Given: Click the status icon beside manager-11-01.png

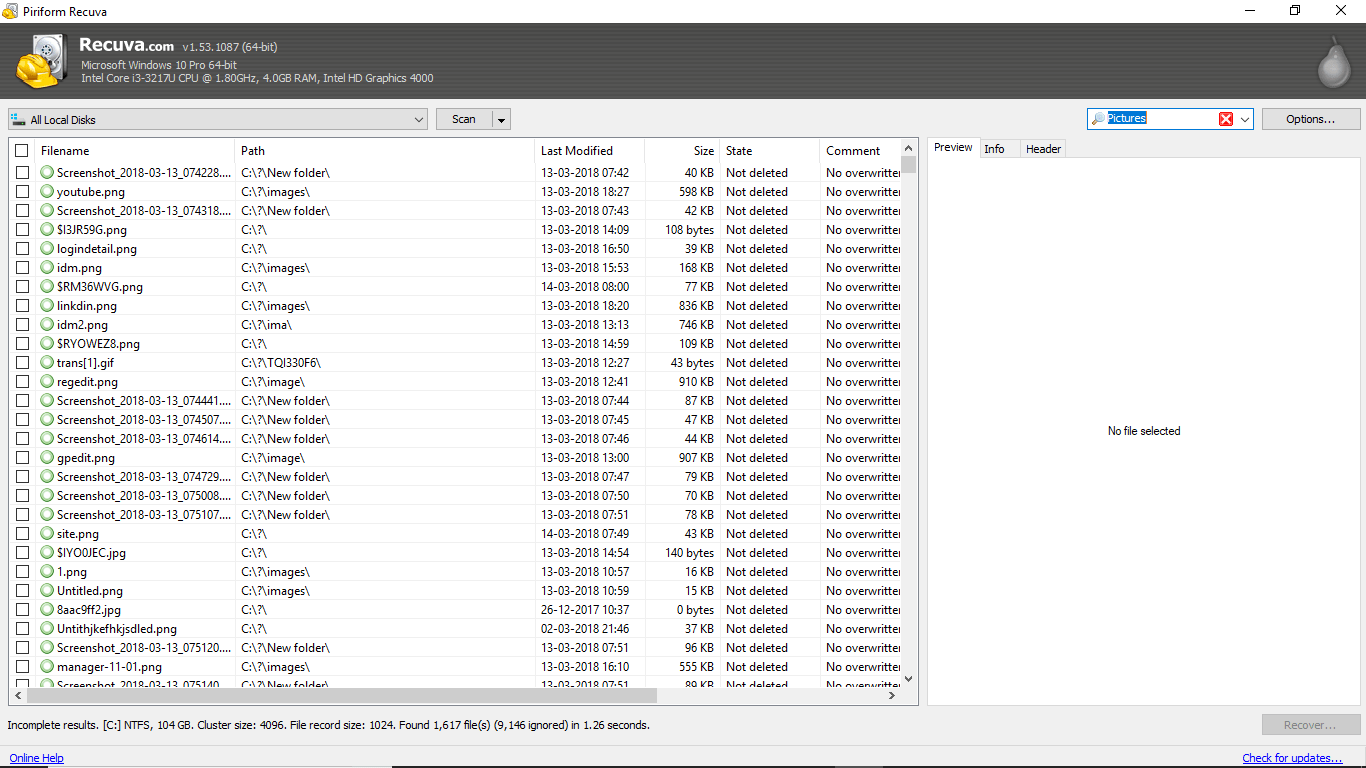Looking at the screenshot, I should (x=47, y=667).
